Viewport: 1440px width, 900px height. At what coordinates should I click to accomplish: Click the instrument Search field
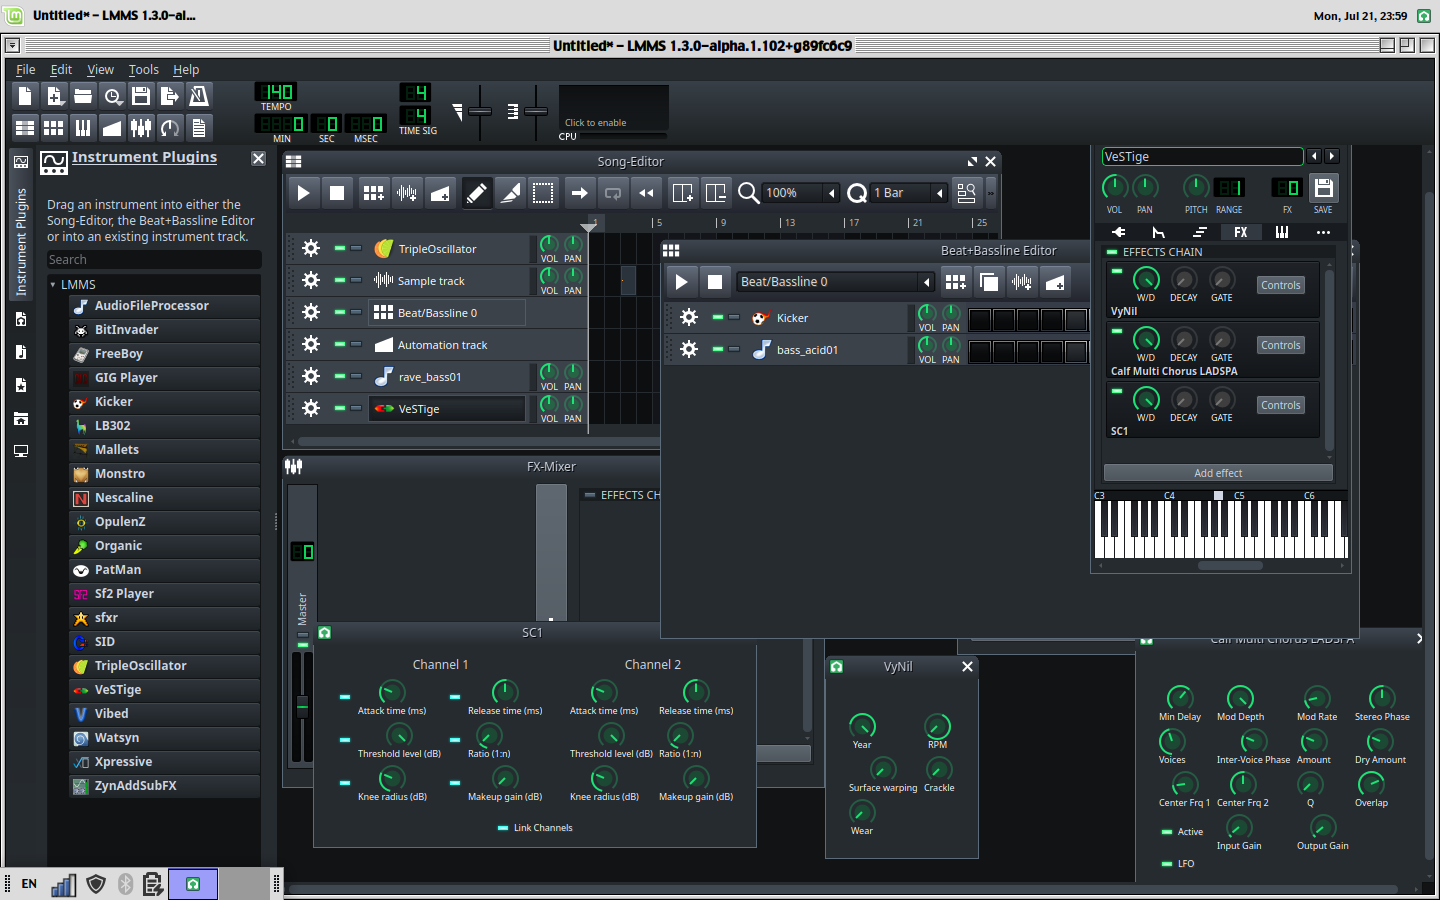pos(154,260)
